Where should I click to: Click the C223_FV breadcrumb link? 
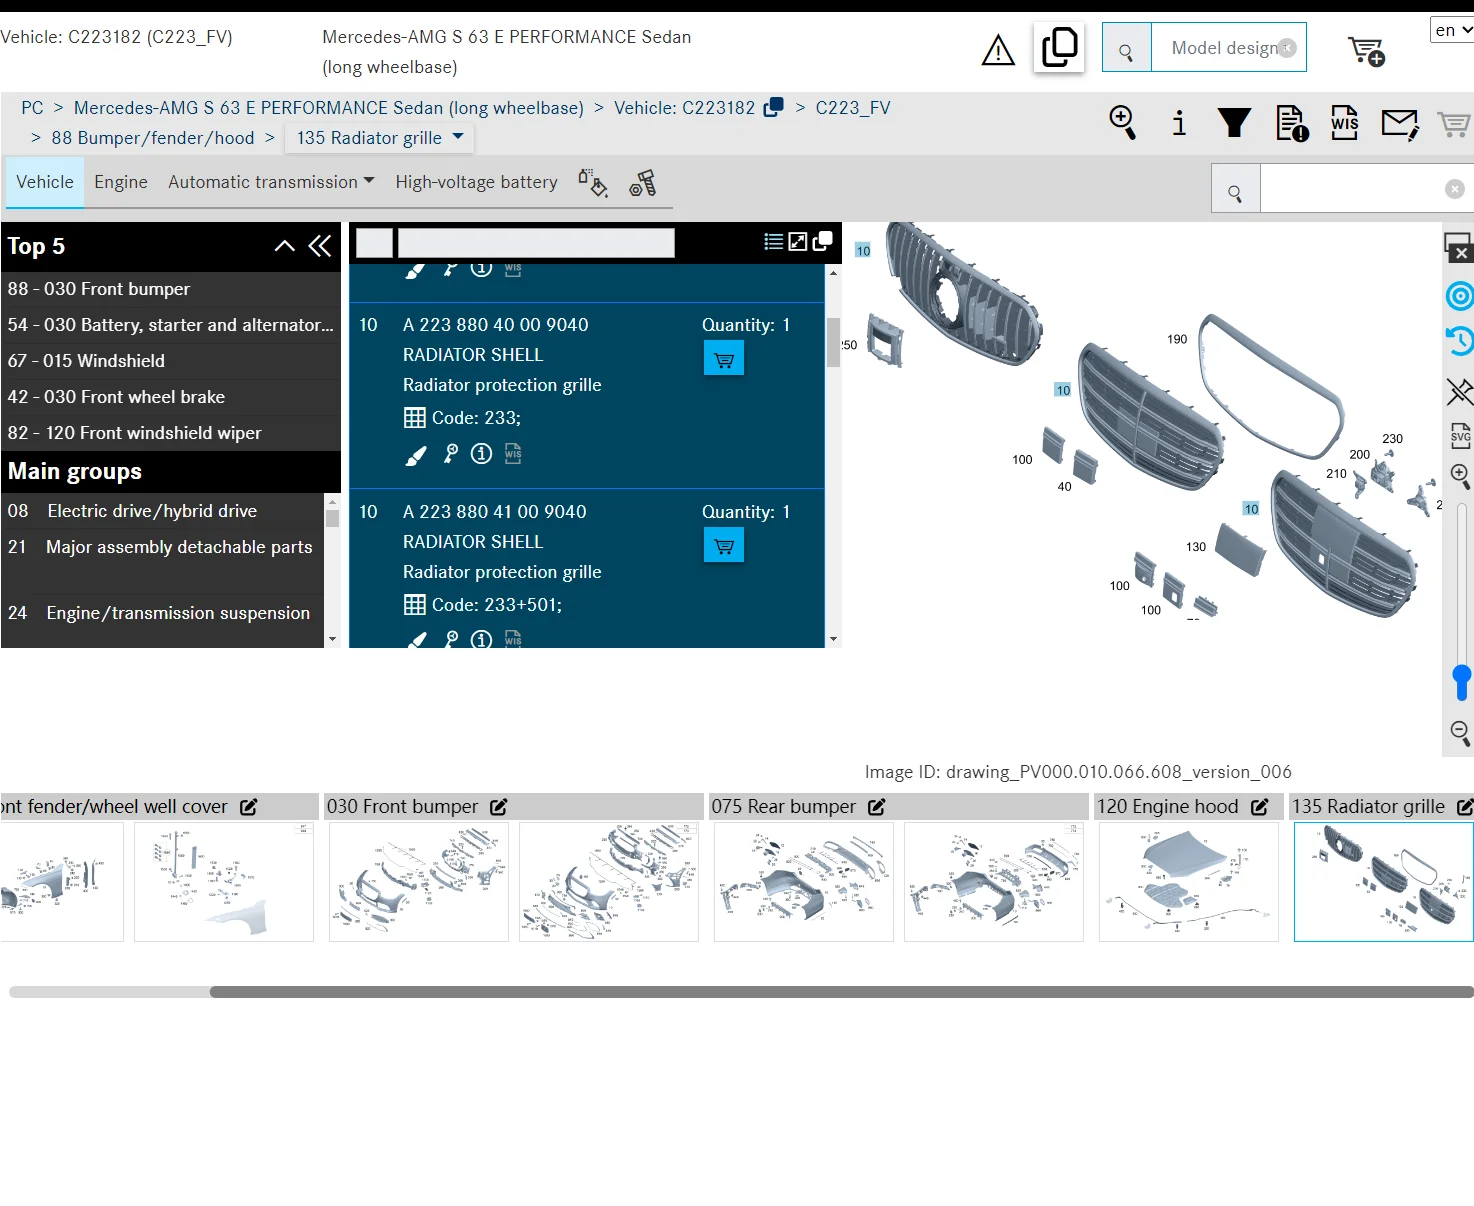coord(853,108)
